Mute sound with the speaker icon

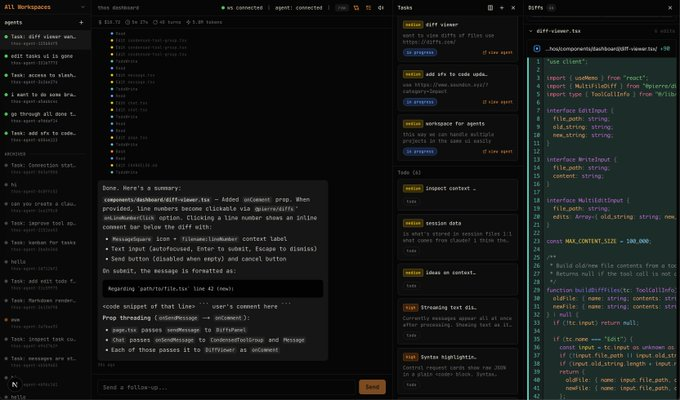point(381,8)
